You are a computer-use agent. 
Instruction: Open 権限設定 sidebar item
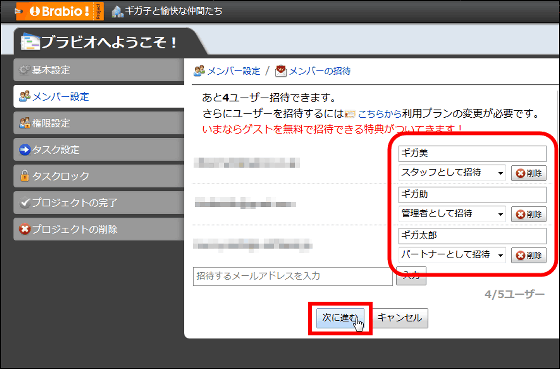click(x=99, y=123)
